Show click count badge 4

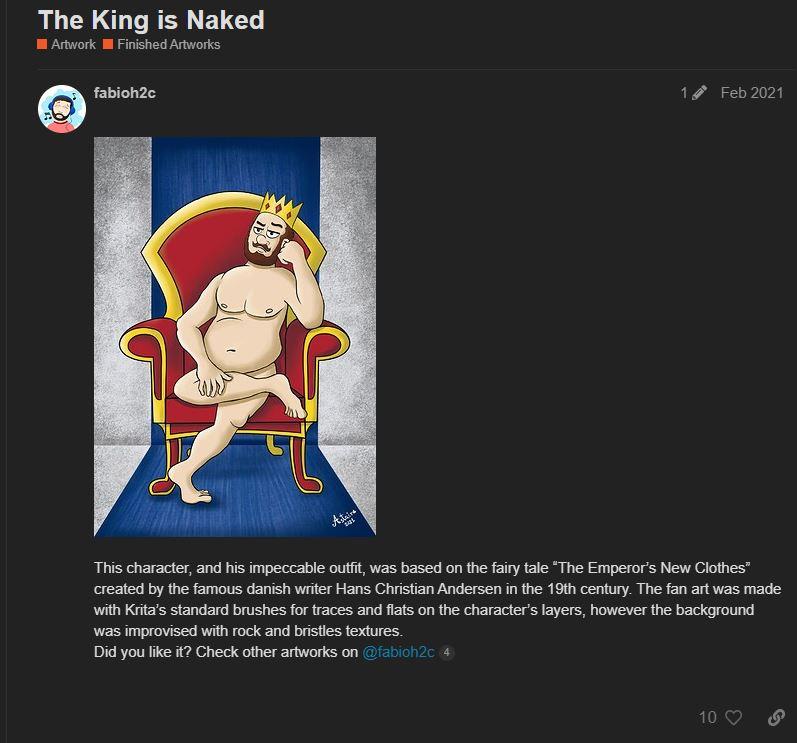[446, 652]
